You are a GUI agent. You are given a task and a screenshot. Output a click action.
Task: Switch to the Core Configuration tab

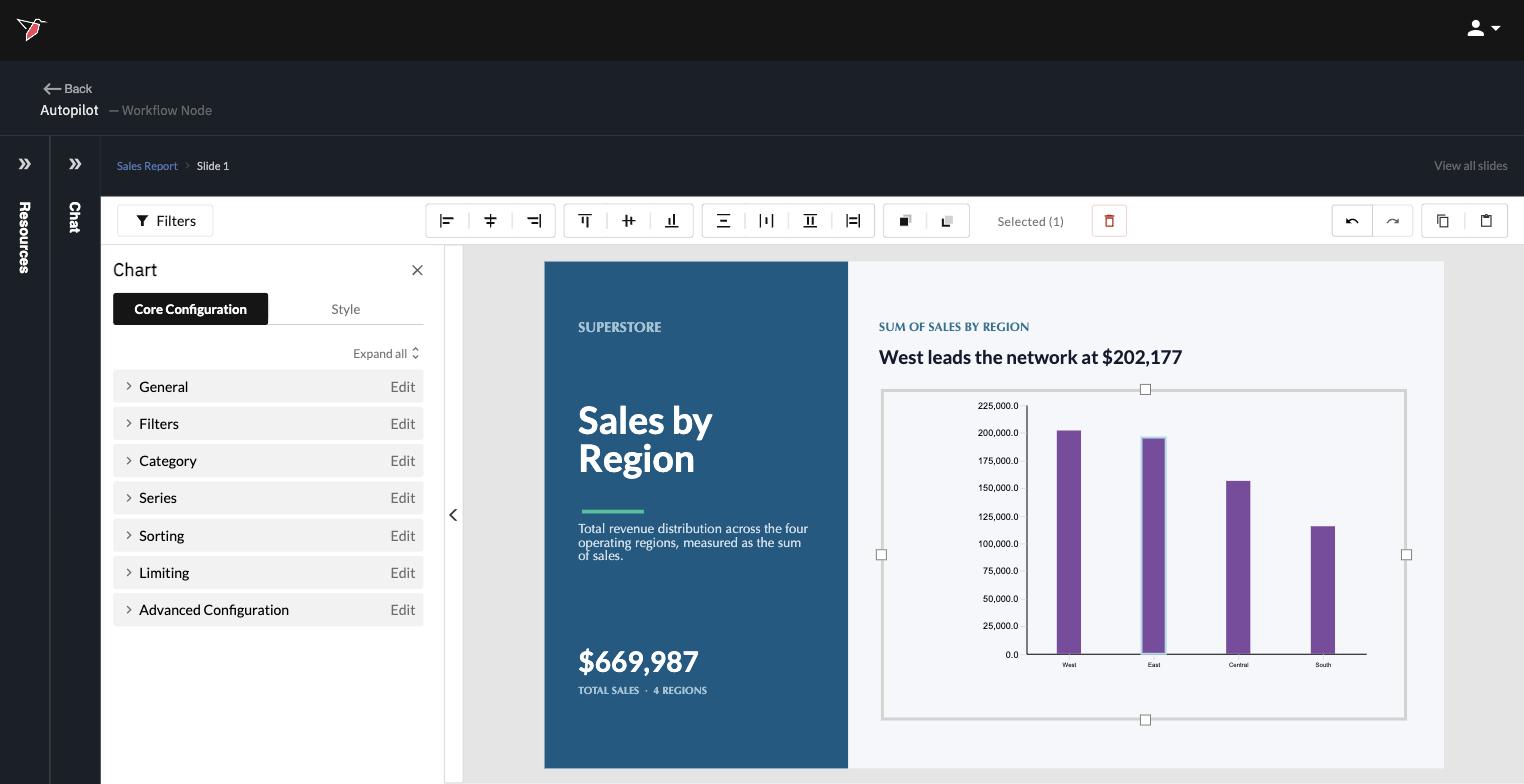190,309
